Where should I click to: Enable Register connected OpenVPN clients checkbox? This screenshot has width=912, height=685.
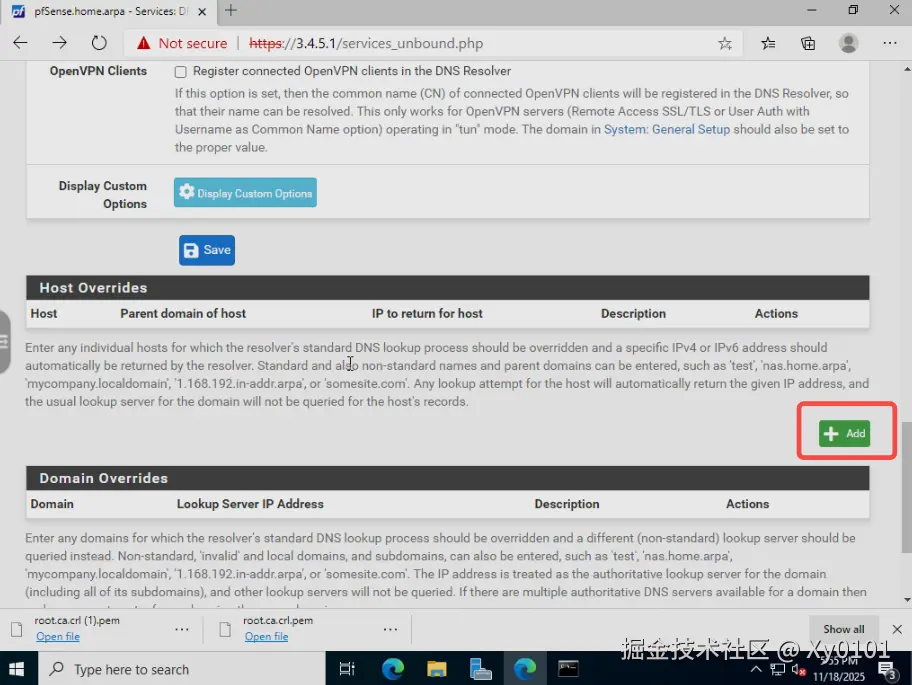[x=181, y=72]
